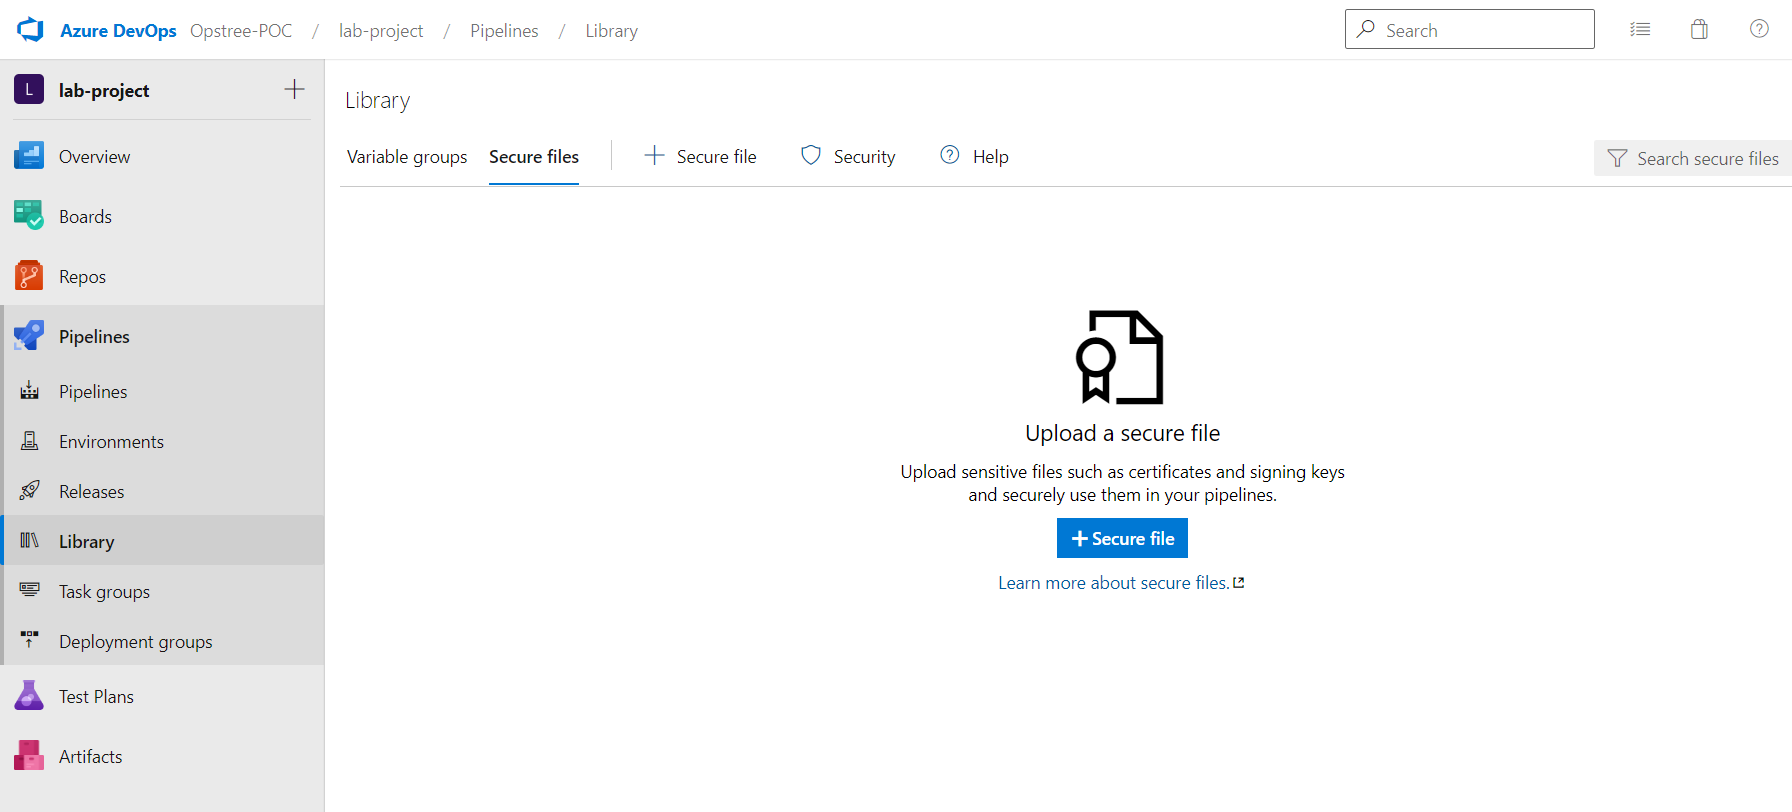Open Repos in the sidebar
Image resolution: width=1792 pixels, height=812 pixels.
point(162,276)
